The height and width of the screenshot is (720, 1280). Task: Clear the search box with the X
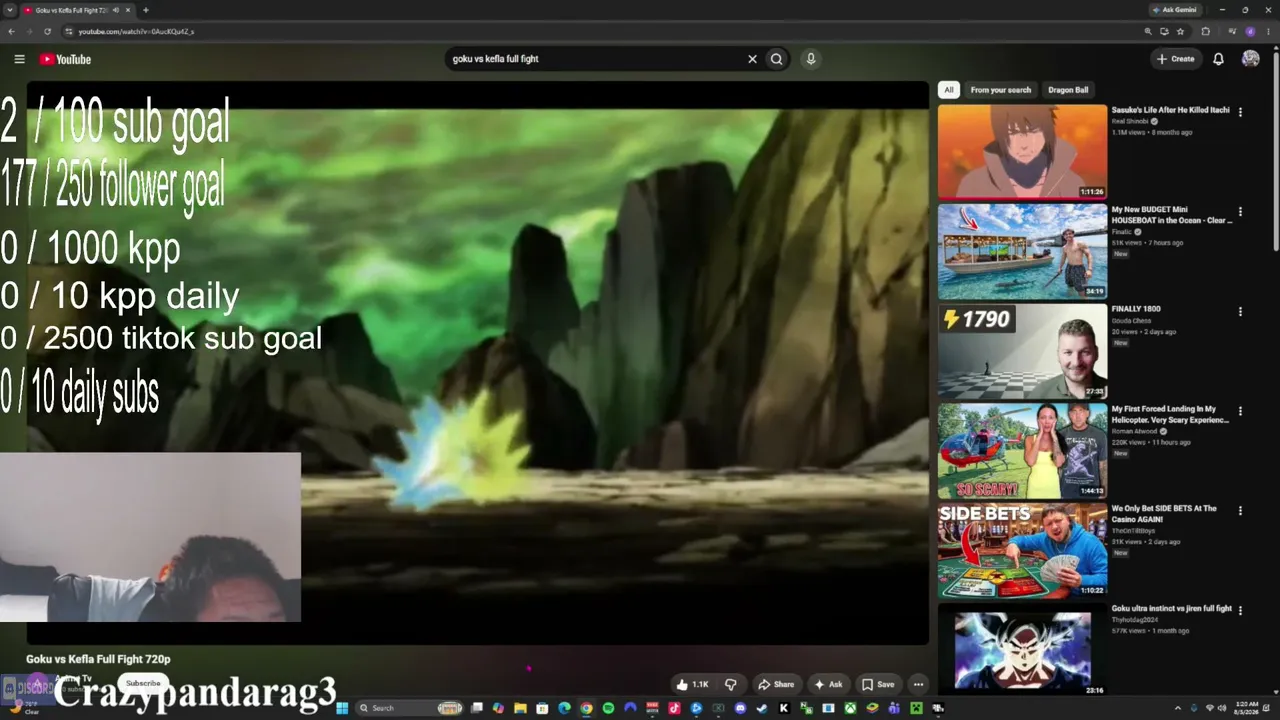(x=752, y=59)
